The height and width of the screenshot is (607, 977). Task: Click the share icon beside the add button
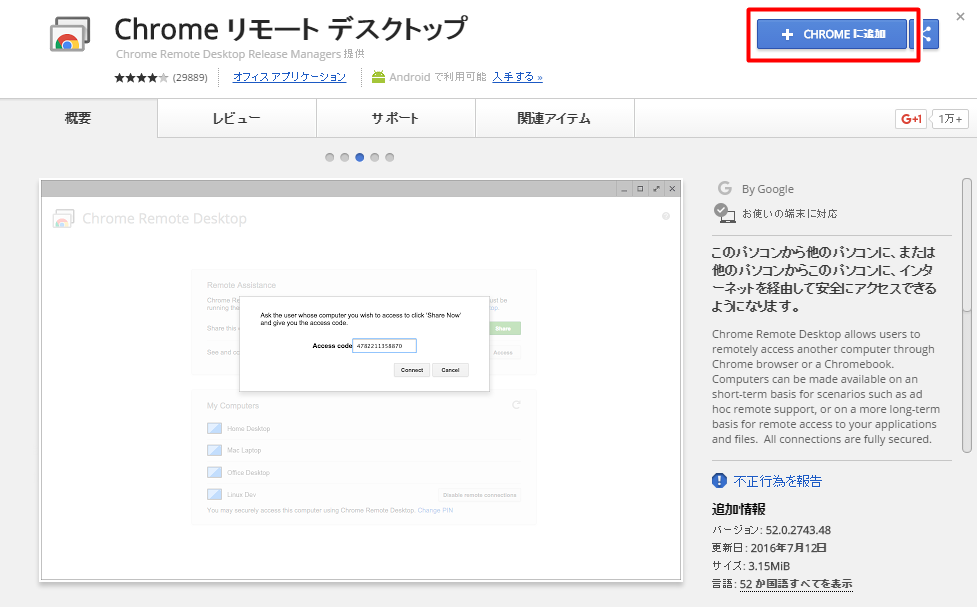[x=927, y=34]
